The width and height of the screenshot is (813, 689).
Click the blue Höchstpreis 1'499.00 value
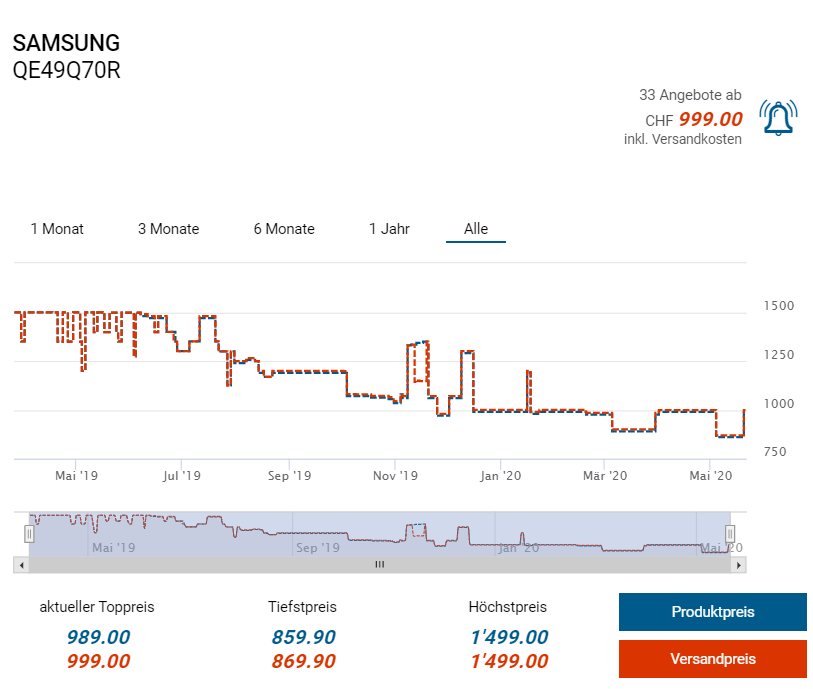click(508, 637)
